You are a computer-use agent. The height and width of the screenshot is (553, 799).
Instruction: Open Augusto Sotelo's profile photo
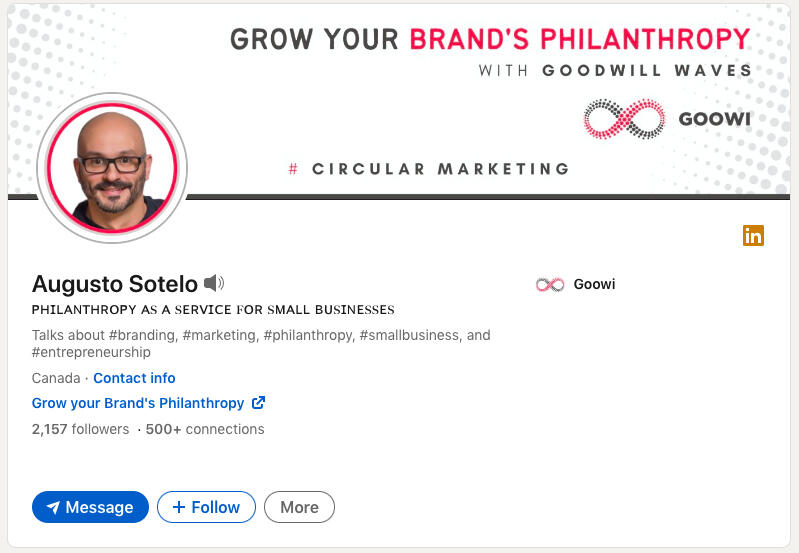112,167
